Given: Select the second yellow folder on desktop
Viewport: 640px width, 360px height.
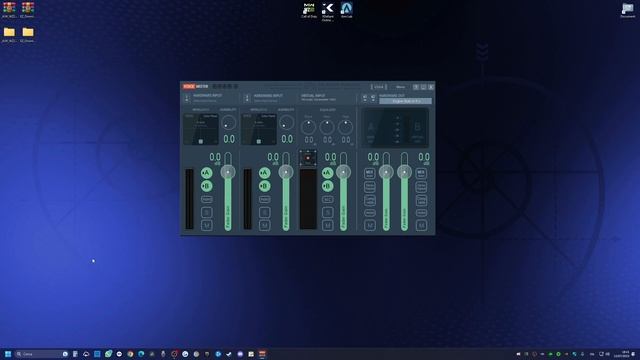Looking at the screenshot, I should (27, 35).
